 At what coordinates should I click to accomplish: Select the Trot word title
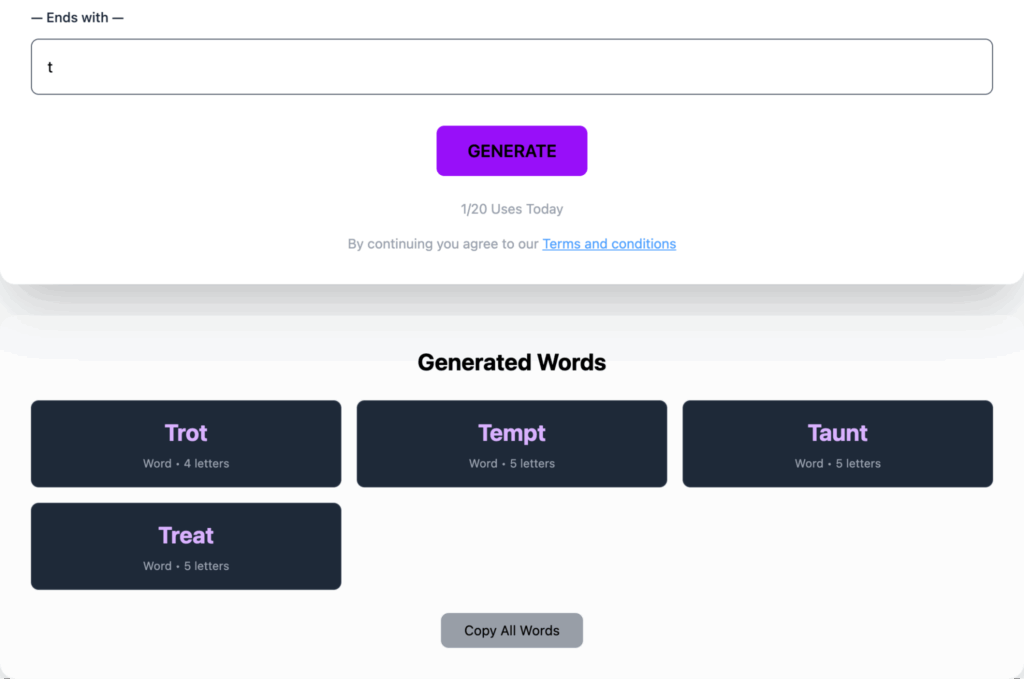point(186,433)
